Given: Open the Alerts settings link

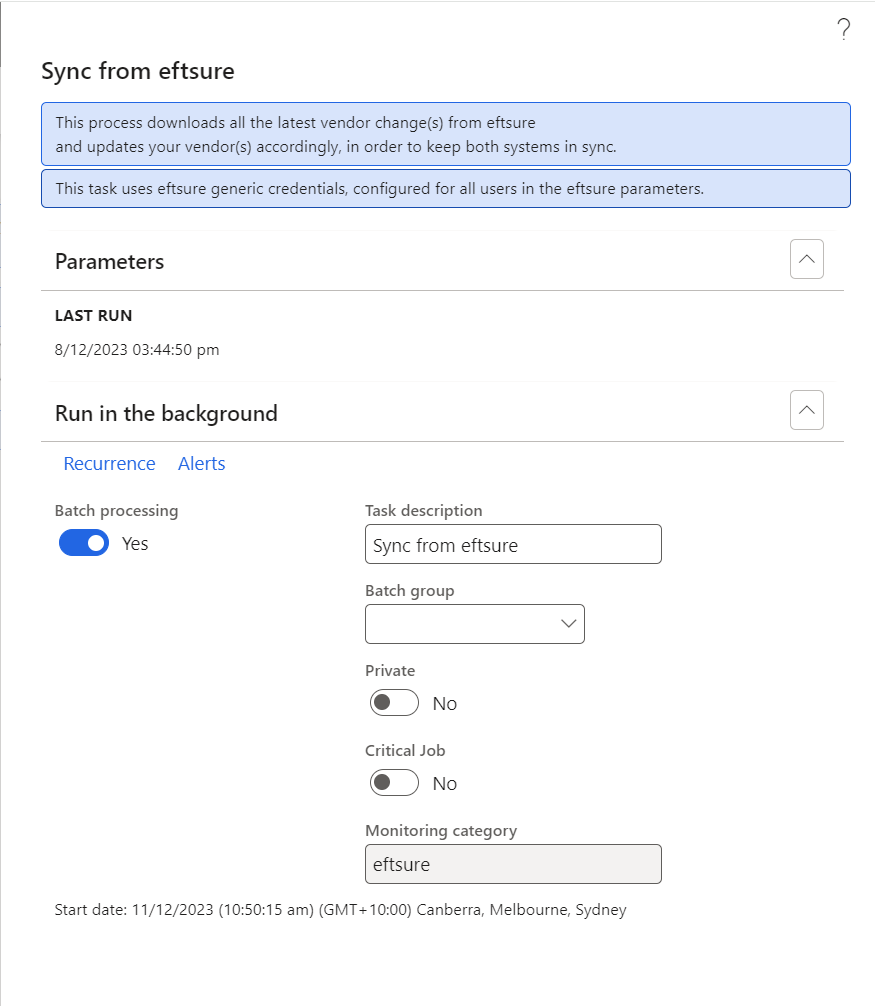Looking at the screenshot, I should pos(201,463).
